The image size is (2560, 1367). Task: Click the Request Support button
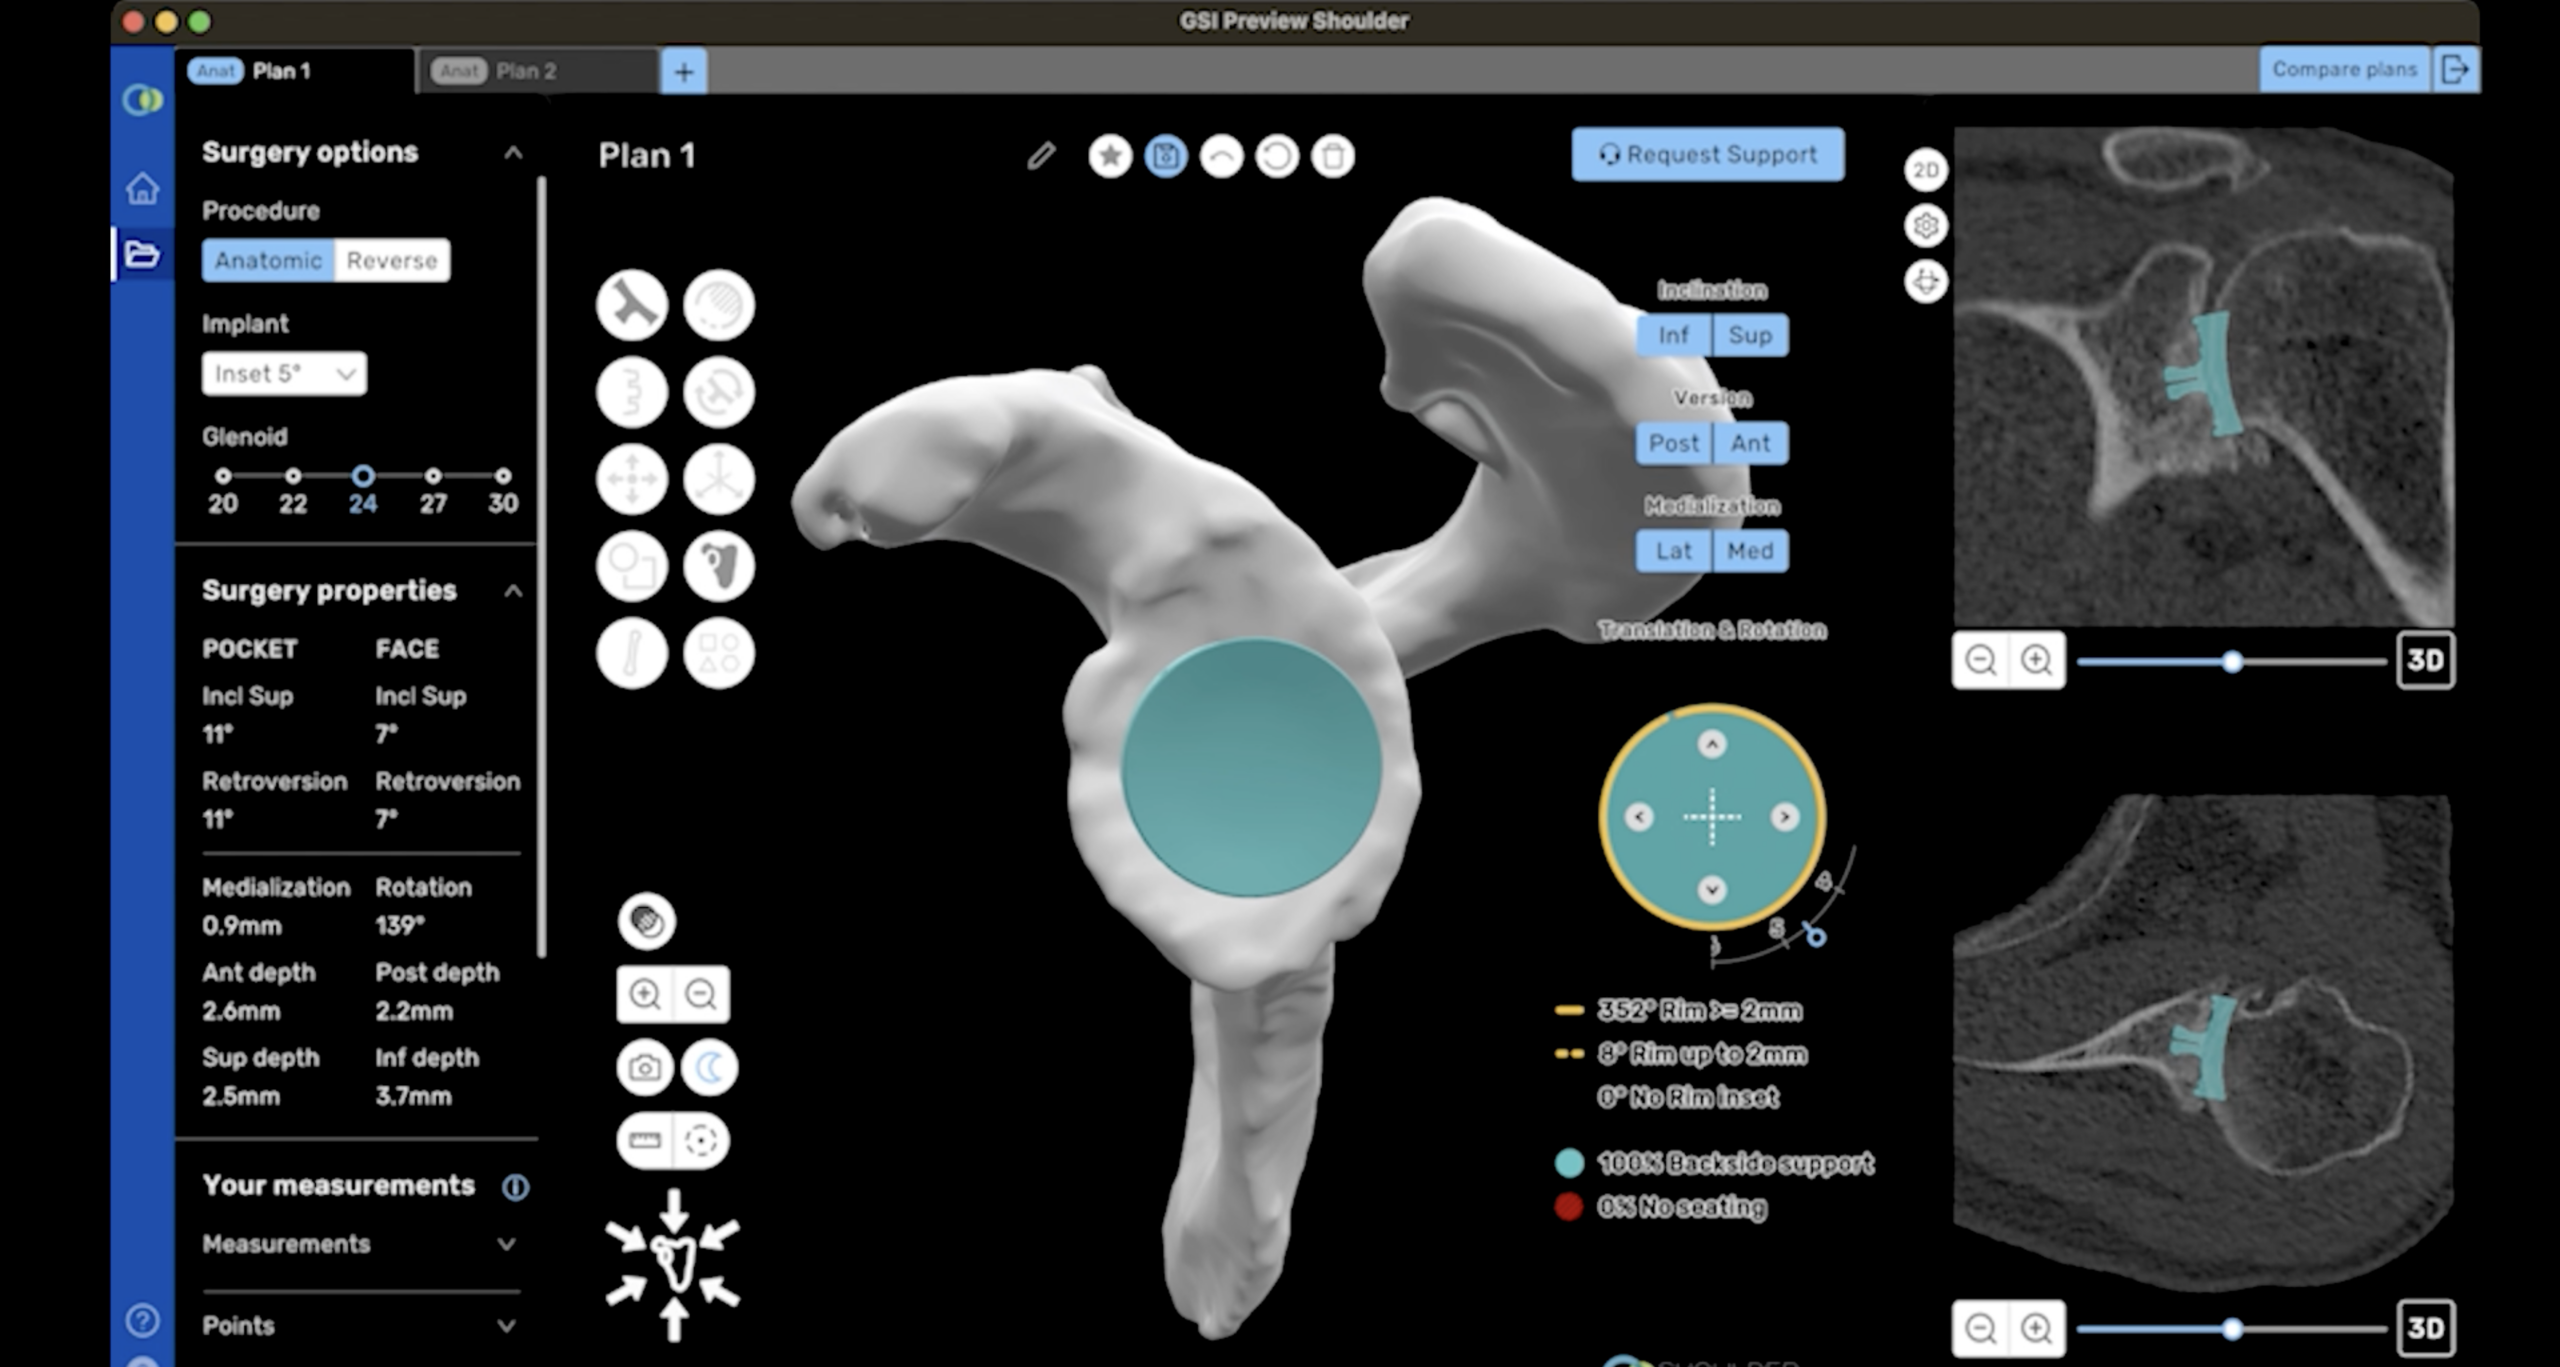coord(1708,155)
